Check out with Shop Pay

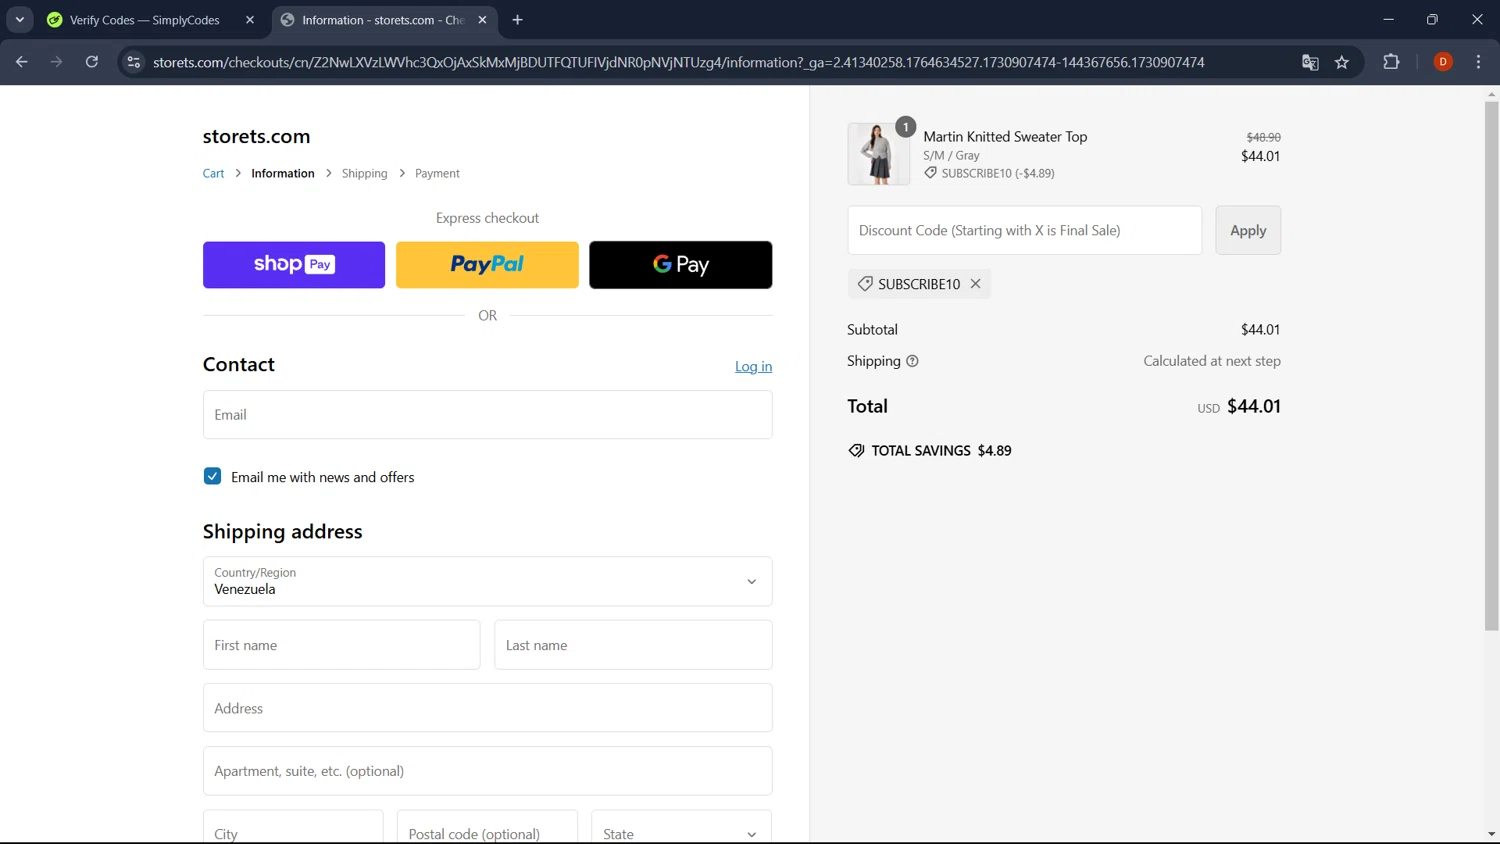click(294, 265)
